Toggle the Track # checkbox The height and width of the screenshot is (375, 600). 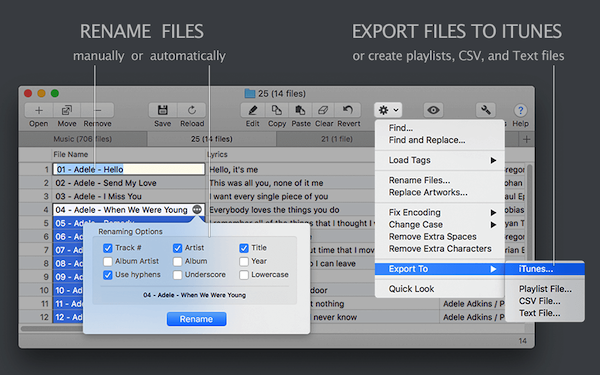[x=108, y=248]
